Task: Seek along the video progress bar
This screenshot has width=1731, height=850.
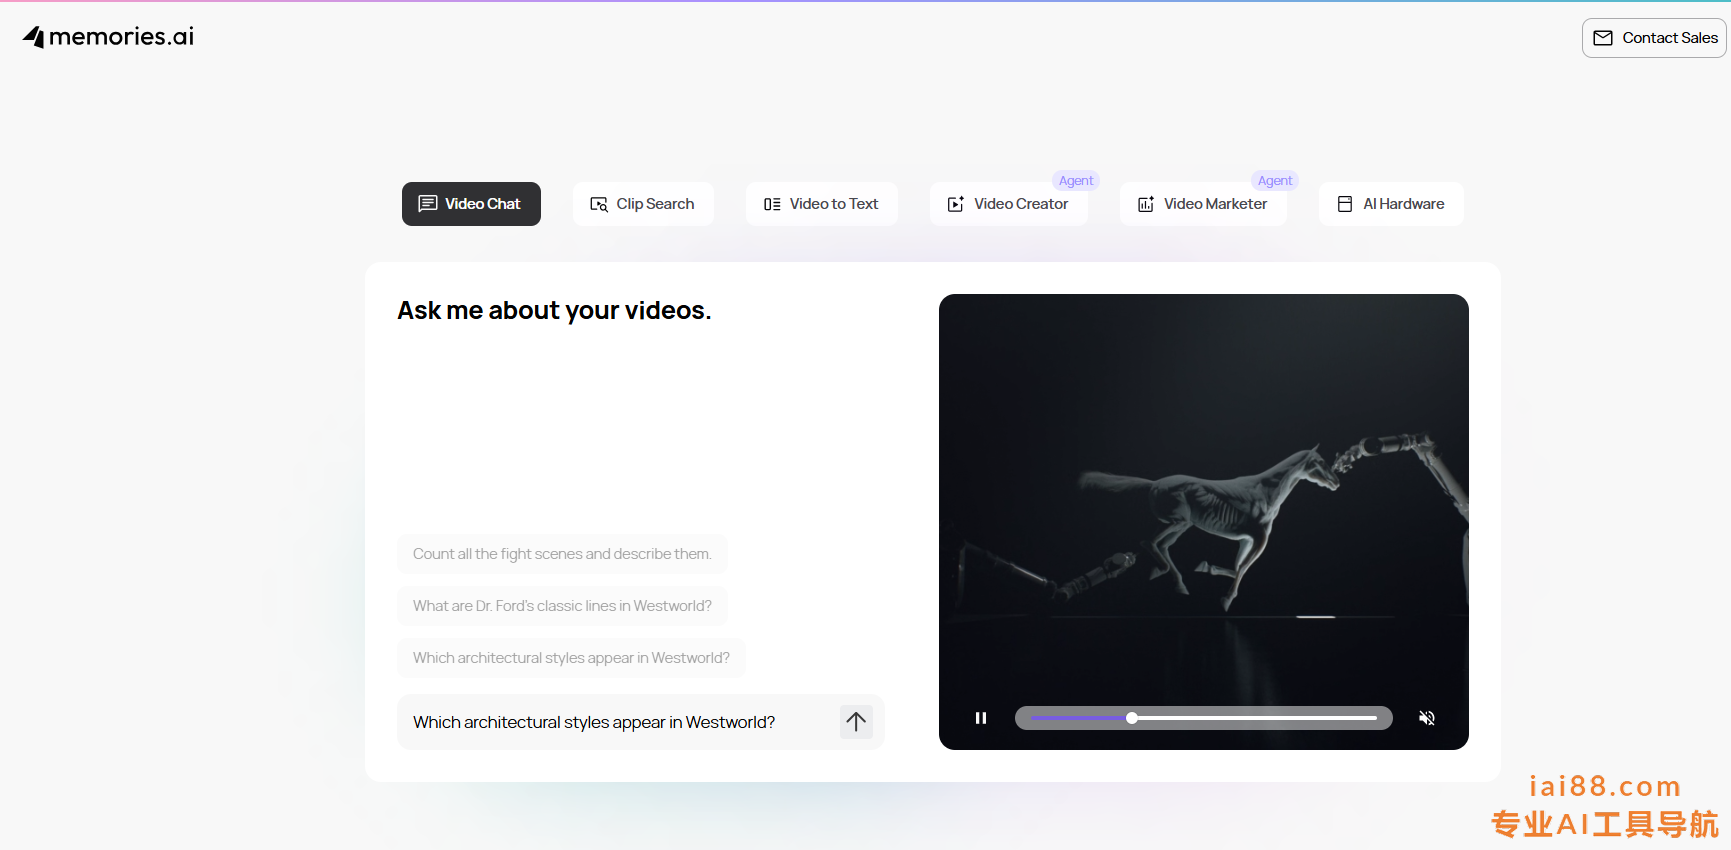Action: (1204, 718)
